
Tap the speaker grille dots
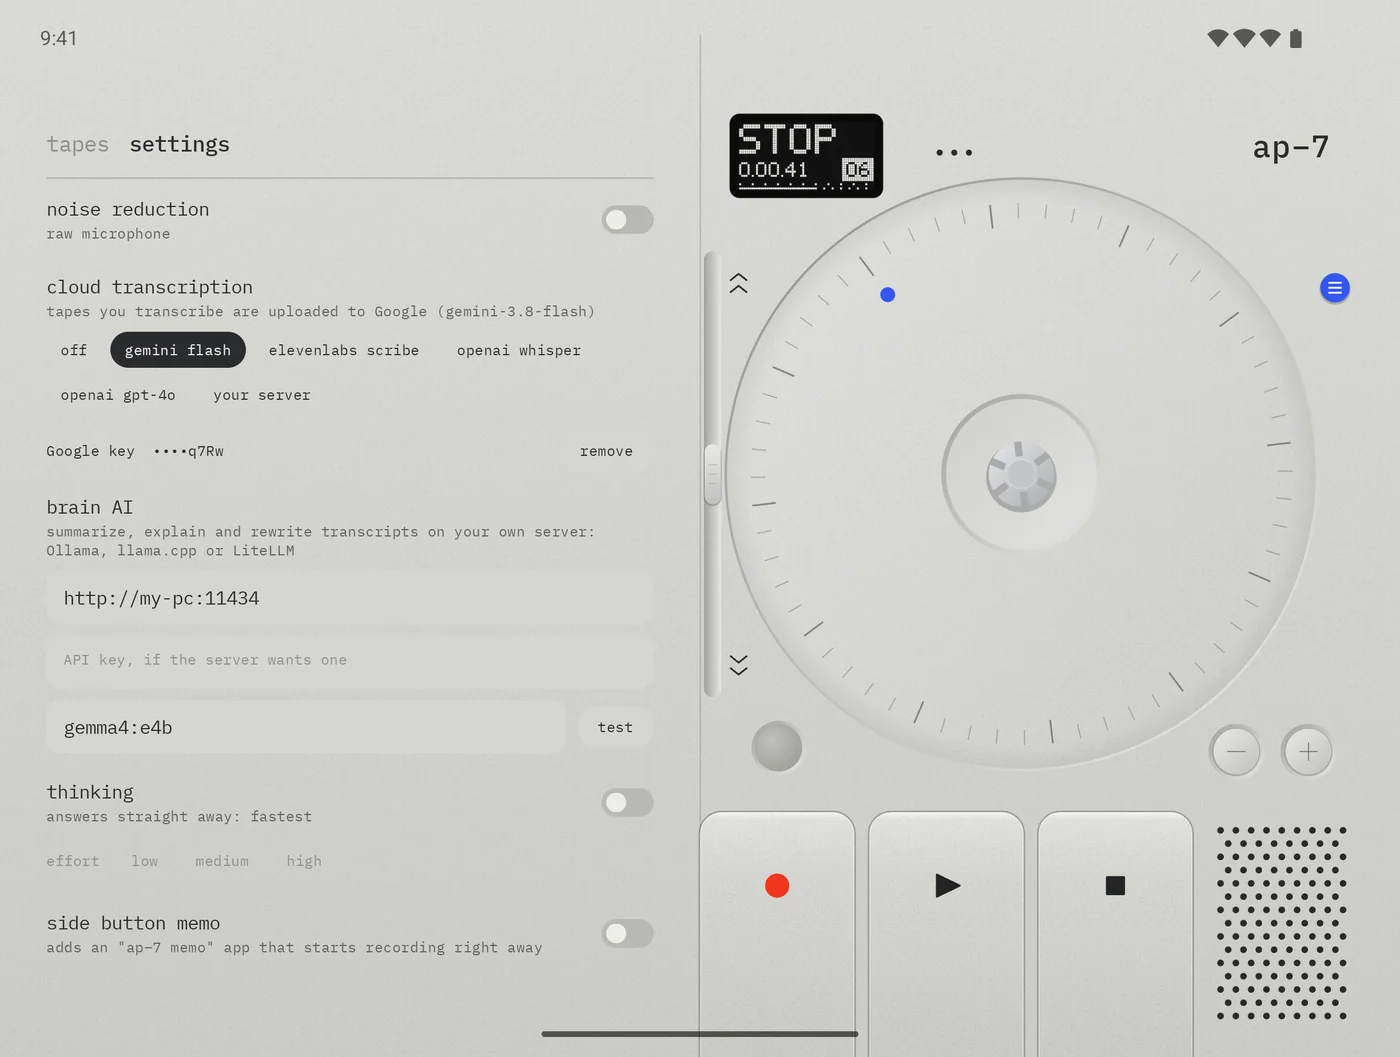click(x=1282, y=923)
